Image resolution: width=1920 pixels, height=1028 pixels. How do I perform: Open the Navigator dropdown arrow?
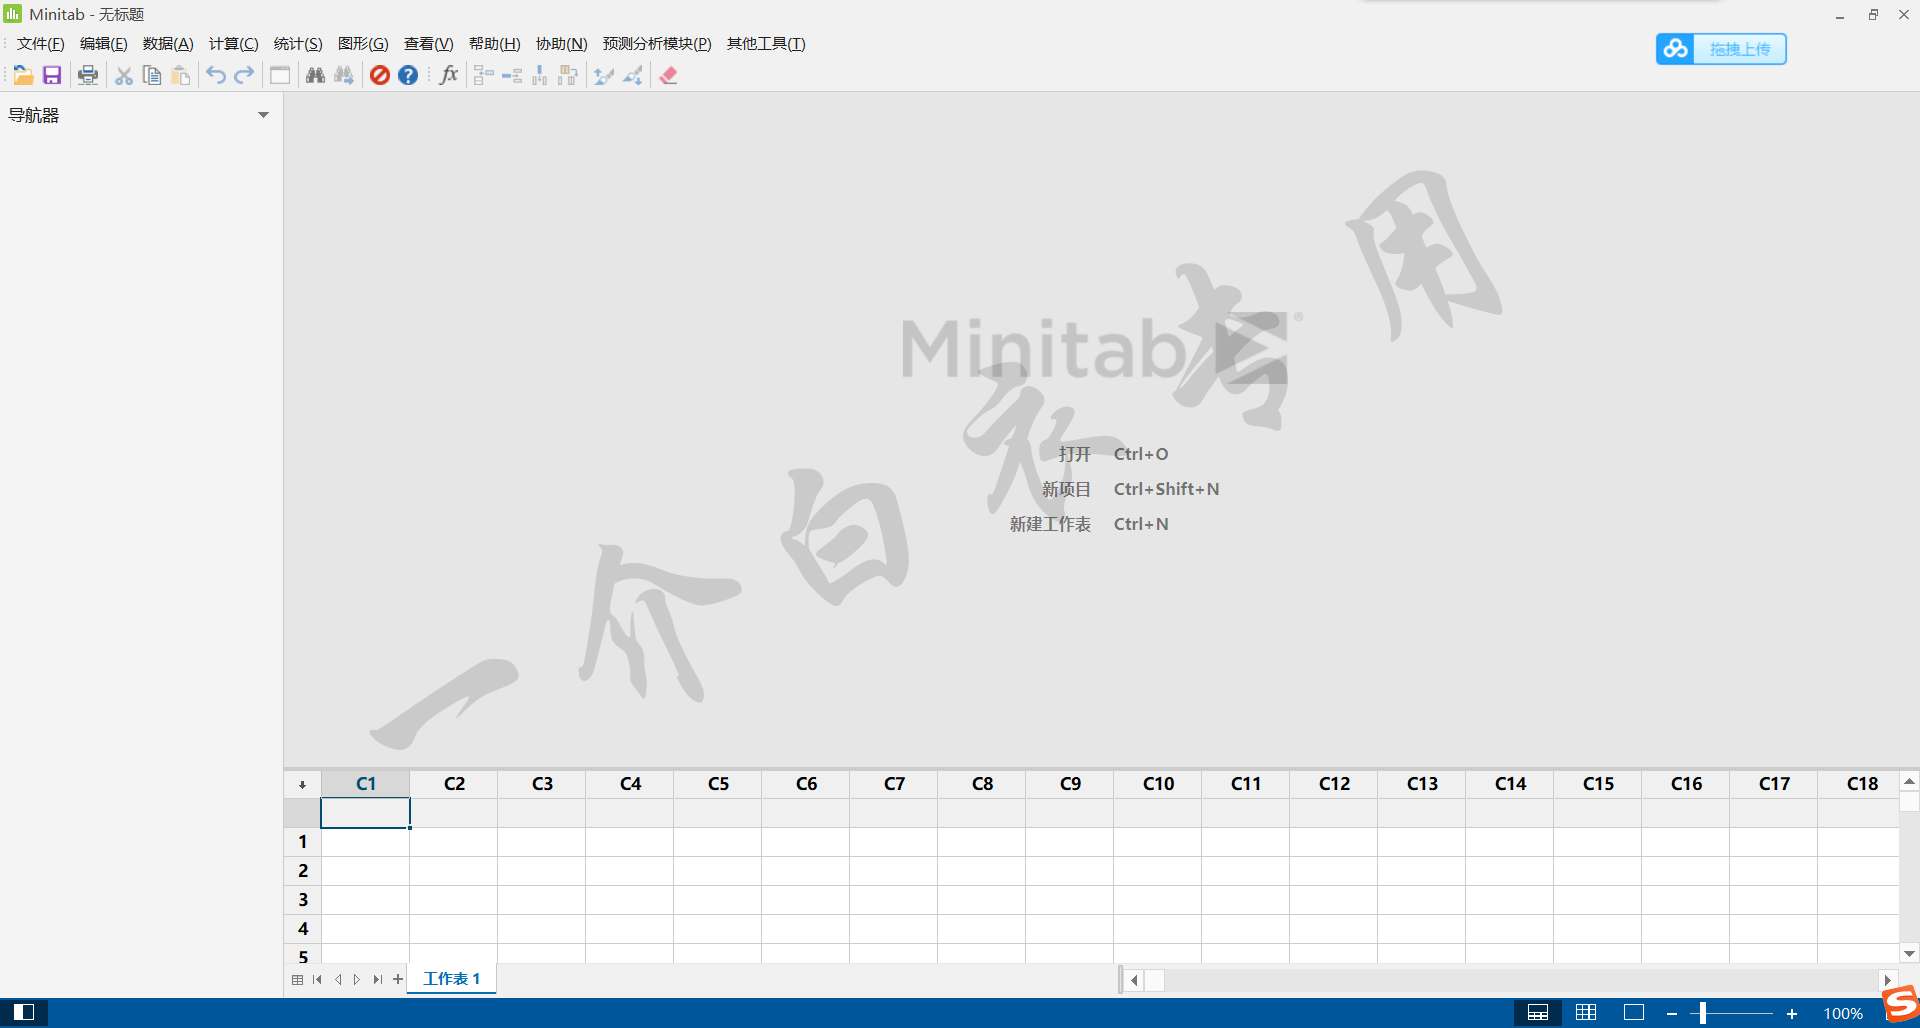pos(264,115)
